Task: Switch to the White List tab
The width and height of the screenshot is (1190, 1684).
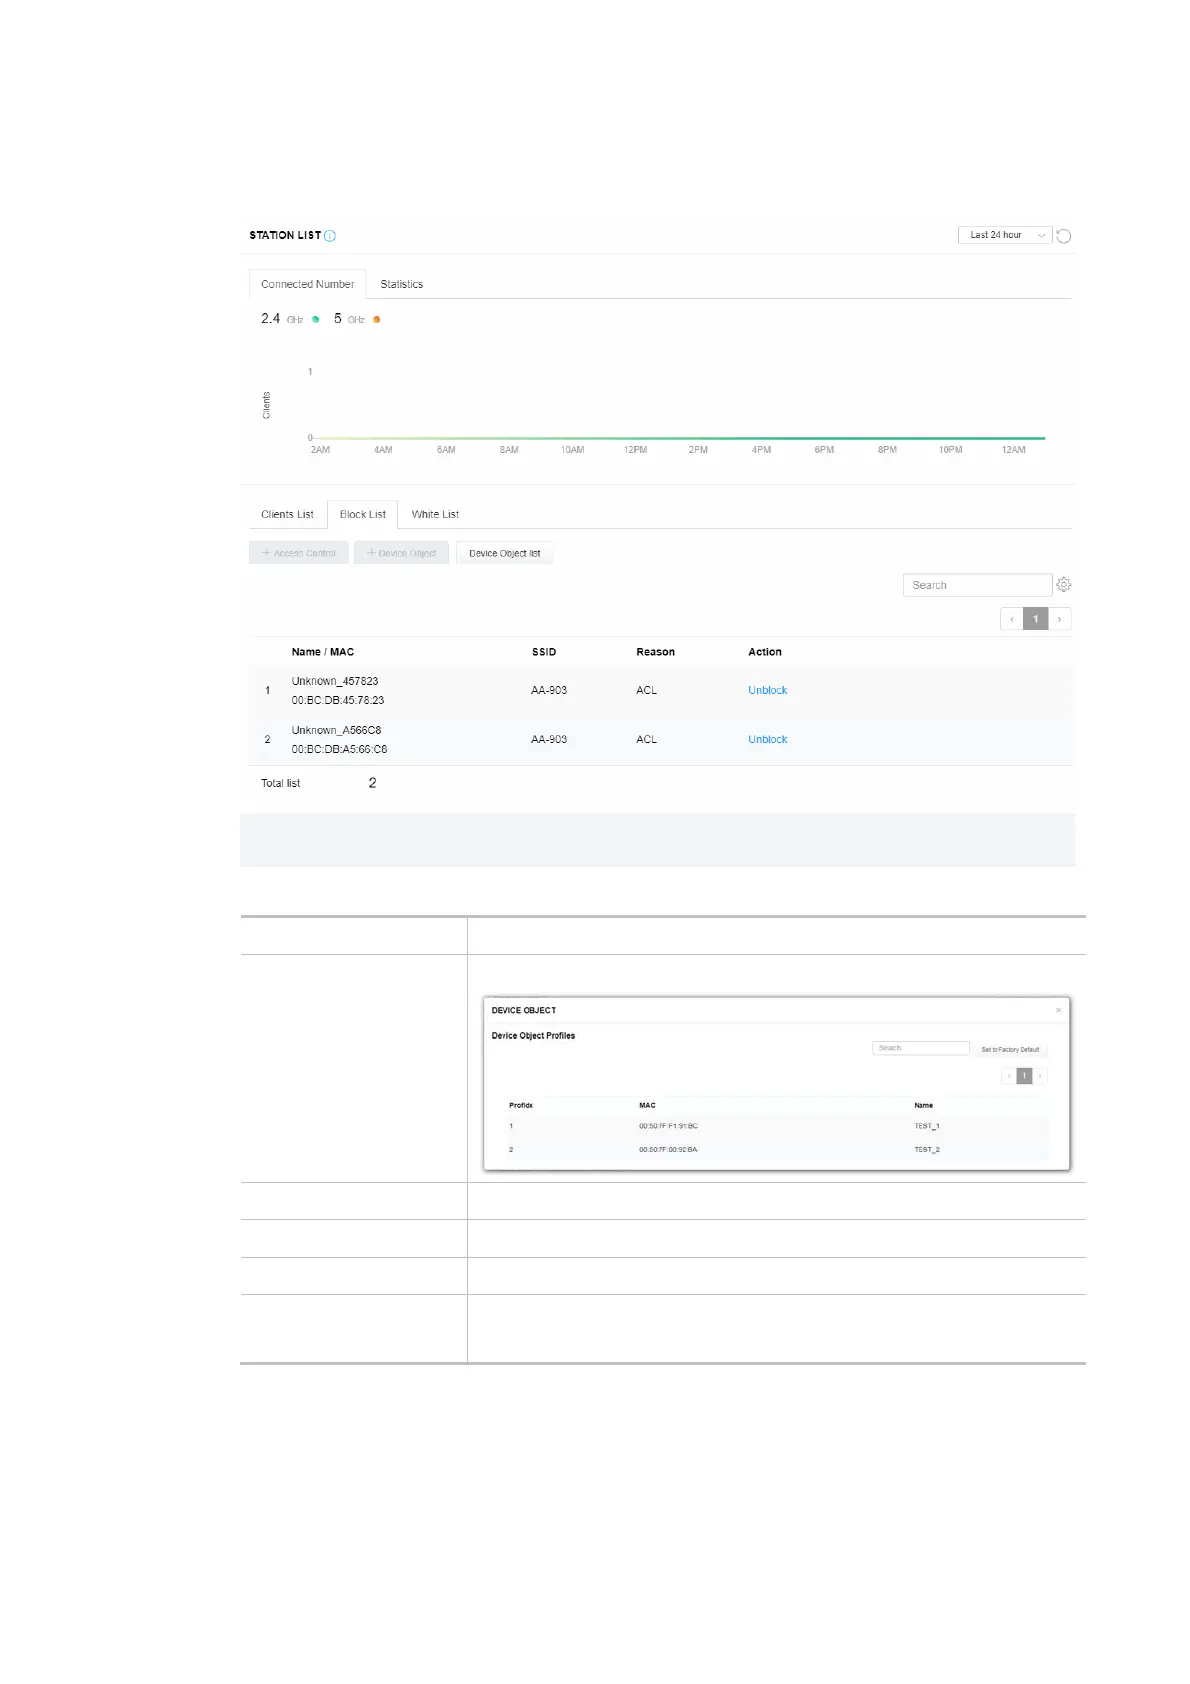Action: (x=435, y=514)
